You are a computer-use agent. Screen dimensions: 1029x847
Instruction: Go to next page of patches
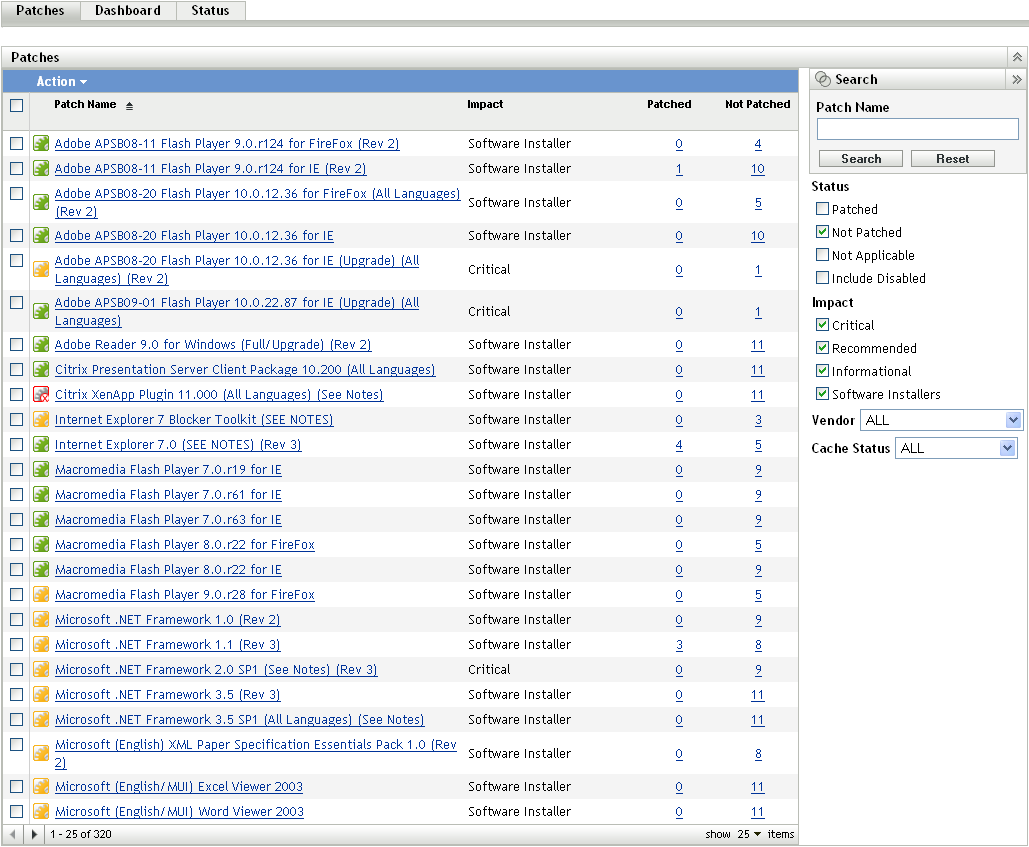coord(34,835)
